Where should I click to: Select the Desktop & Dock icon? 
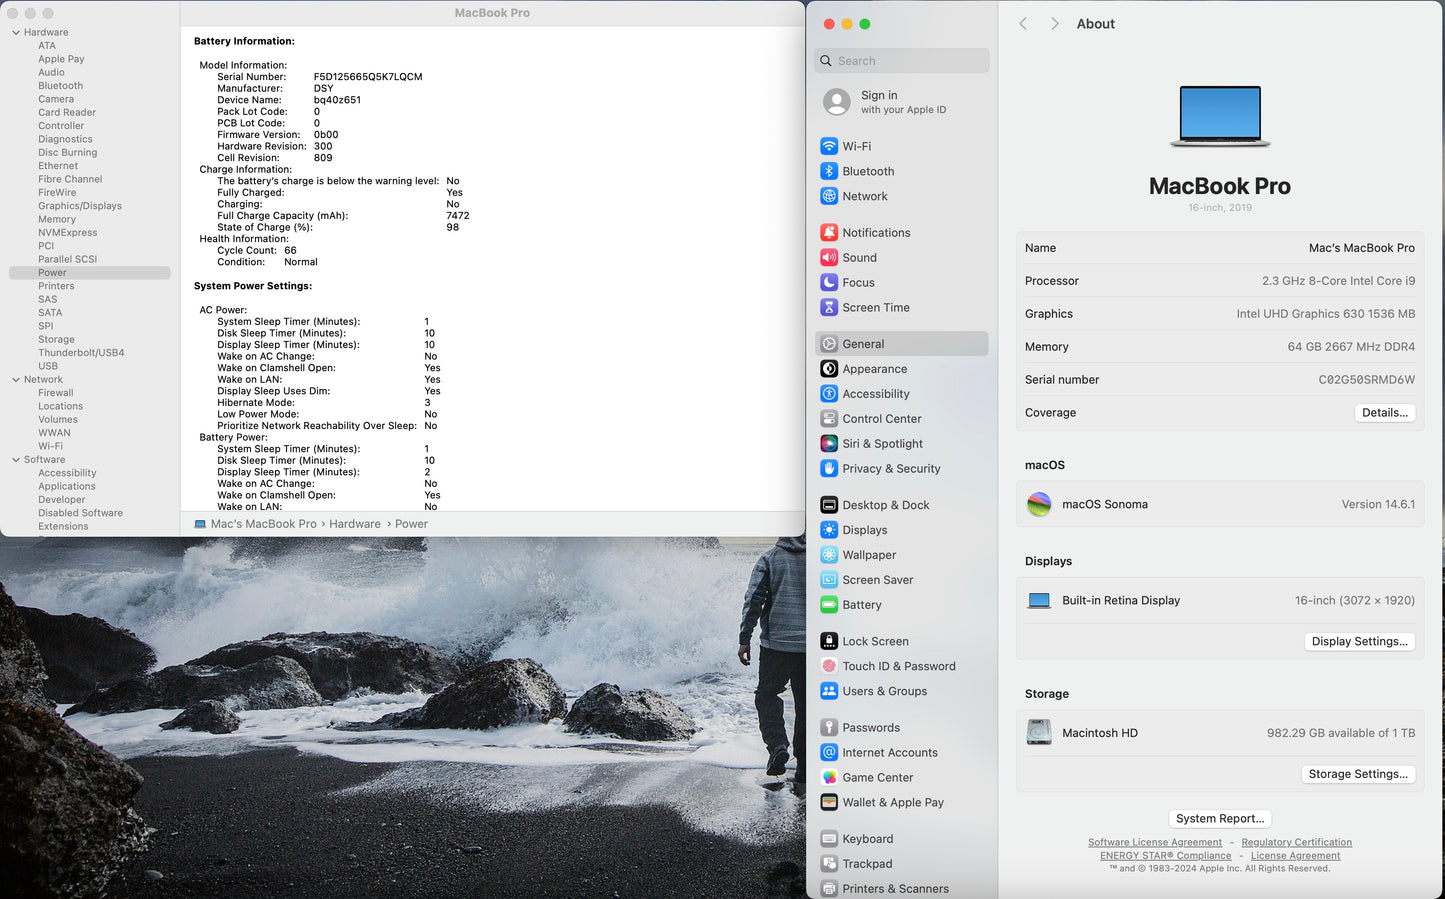[829, 505]
